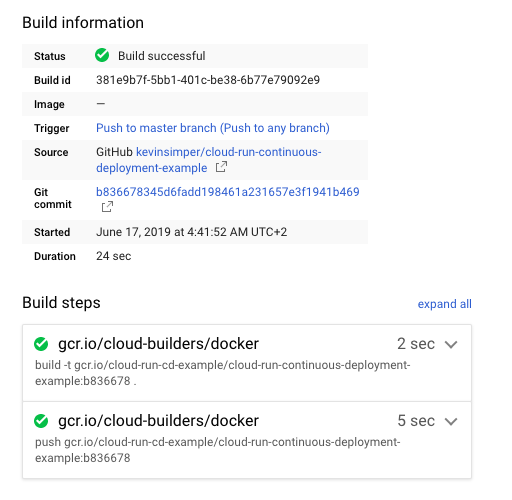Click the docker build -t command text
This screenshot has height=500, width=512.
(x=223, y=373)
